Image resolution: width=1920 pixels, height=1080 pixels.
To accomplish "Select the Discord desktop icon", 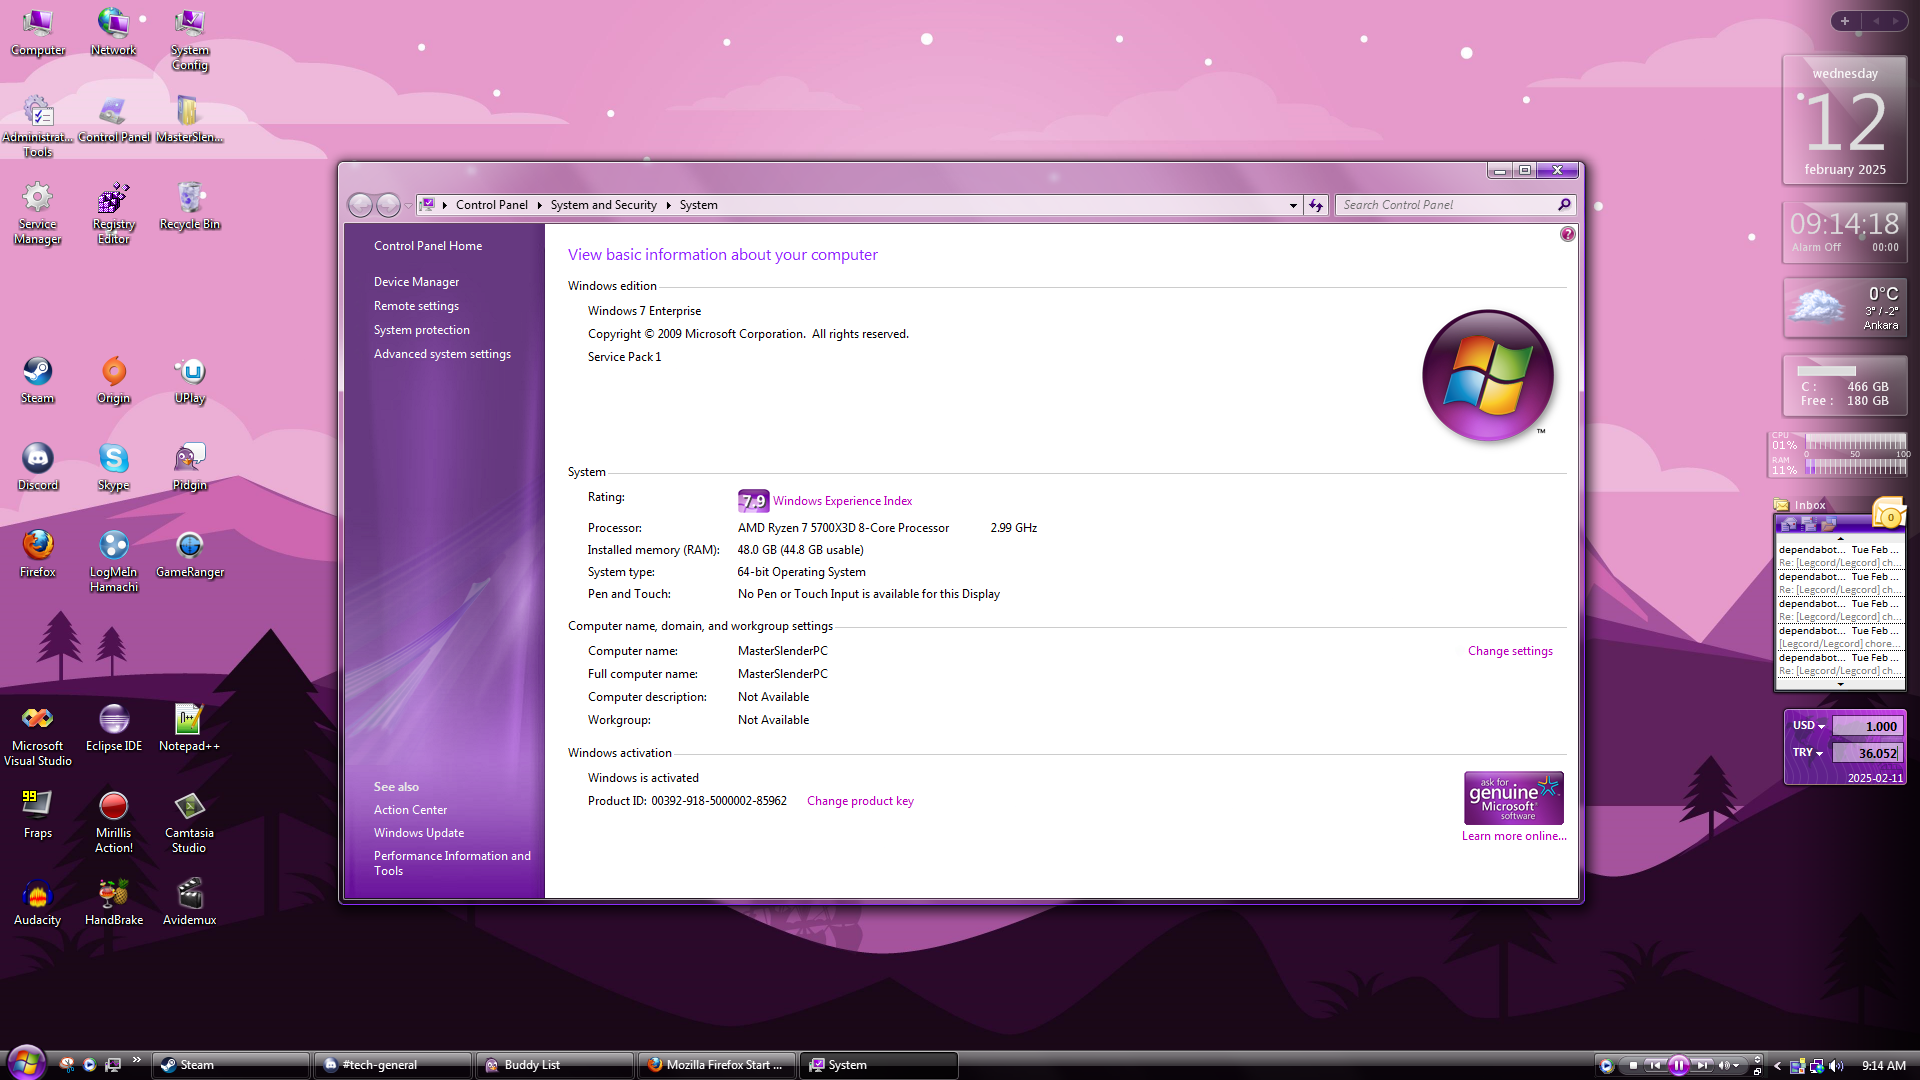I will (37, 467).
